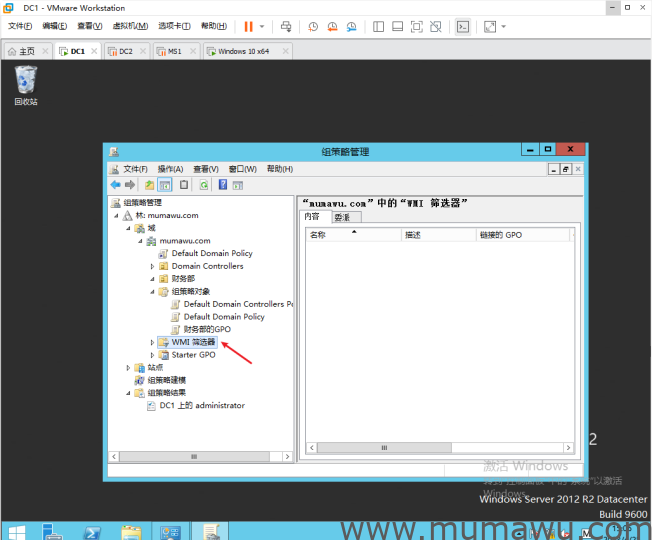The width and height of the screenshot is (652, 540).
Task: Select Default Domain Controllers Policy object
Action: (x=238, y=304)
